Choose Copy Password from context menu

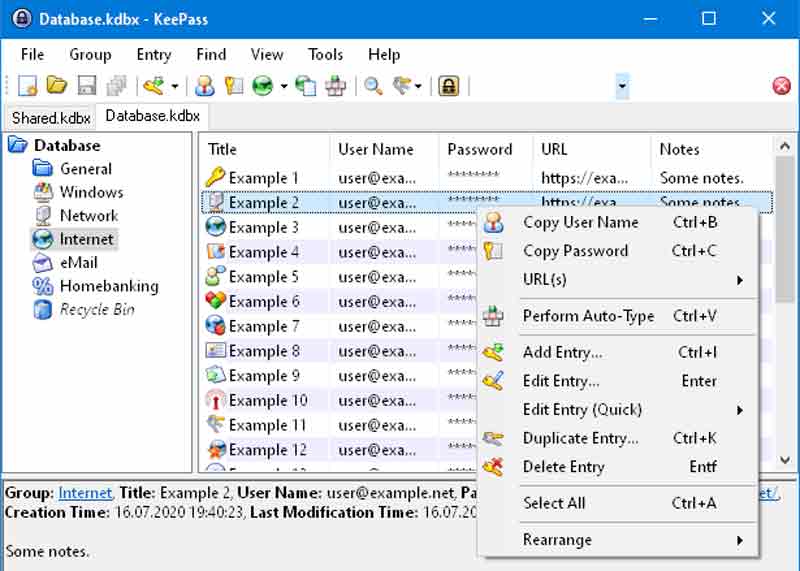tap(618, 251)
